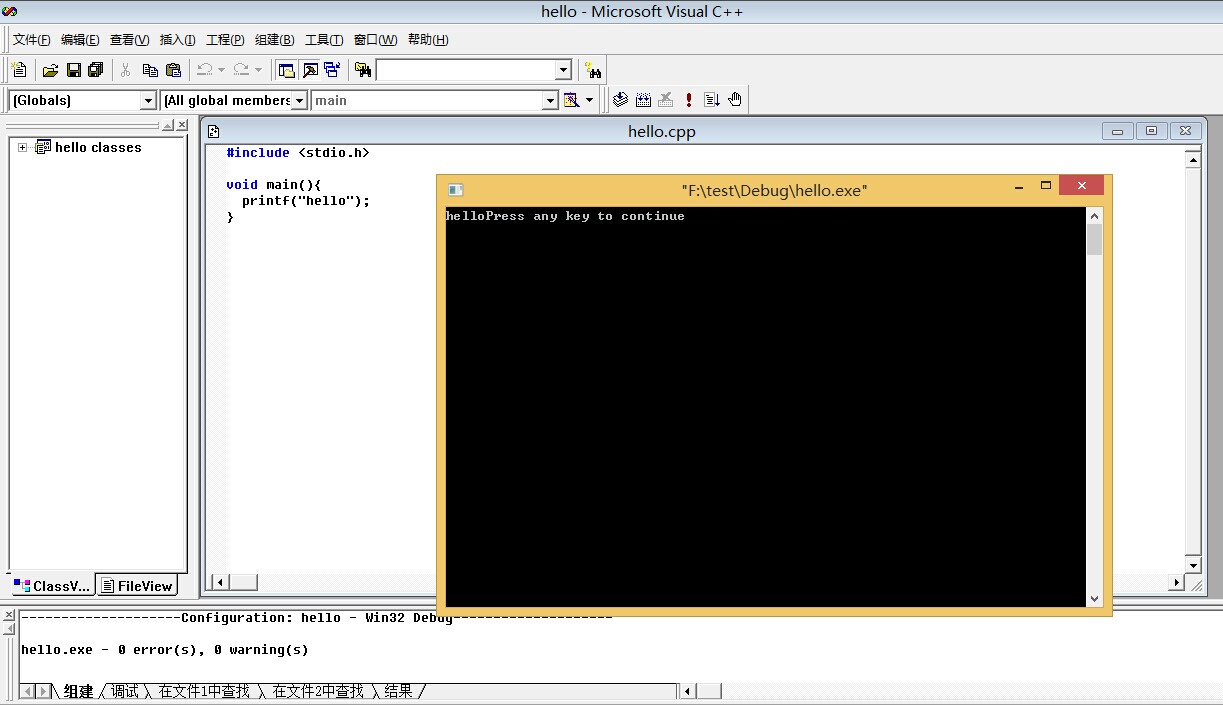Open the Window List
The width and height of the screenshot is (1223, 705).
[x=332, y=70]
